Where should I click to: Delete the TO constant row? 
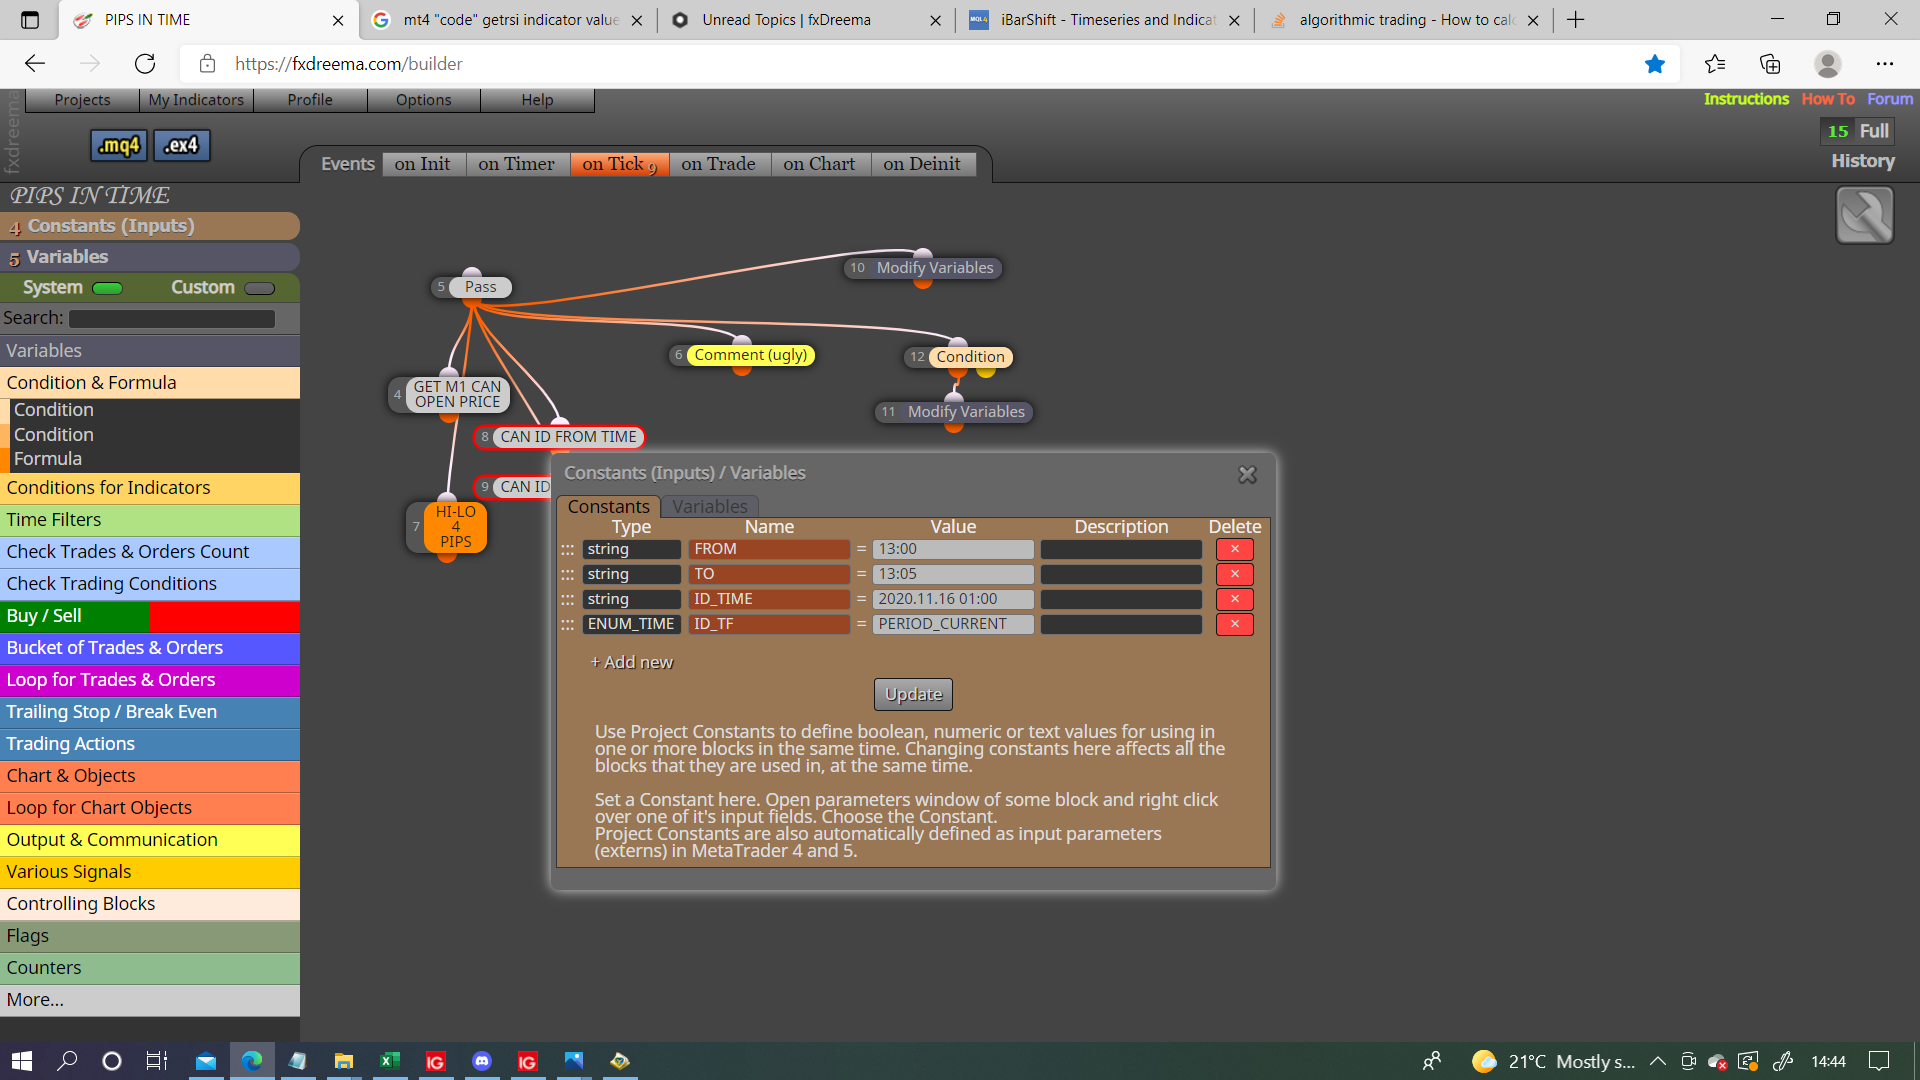click(1234, 574)
